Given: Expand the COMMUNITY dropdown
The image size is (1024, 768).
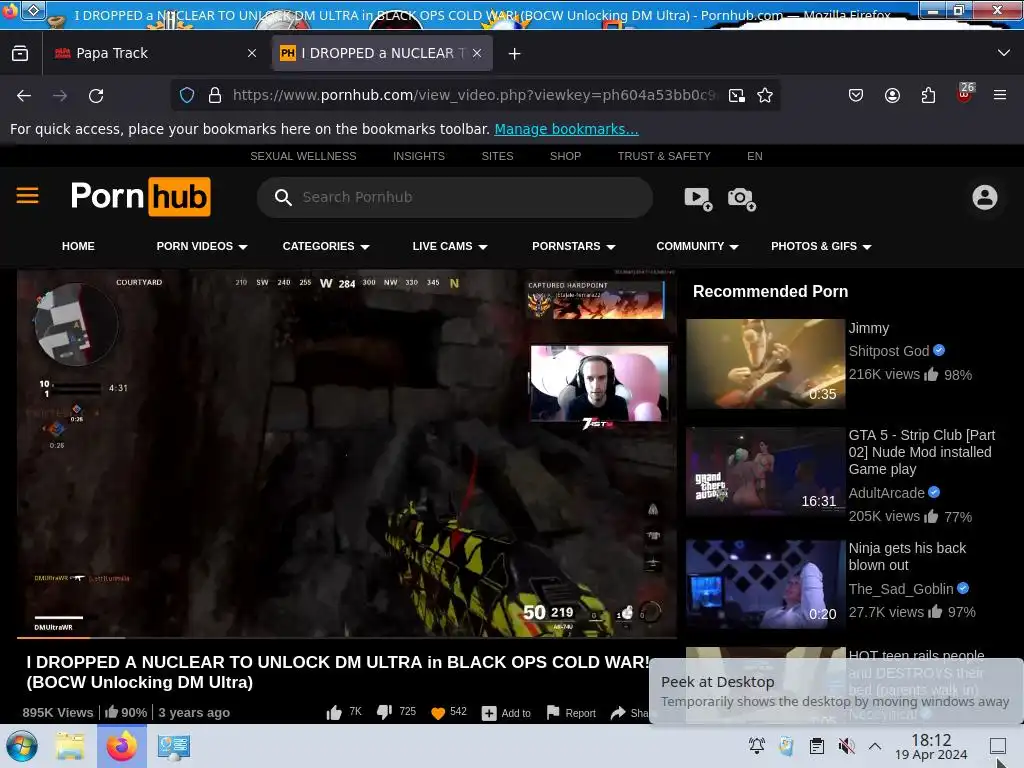Looking at the screenshot, I should pyautogui.click(x=697, y=246).
